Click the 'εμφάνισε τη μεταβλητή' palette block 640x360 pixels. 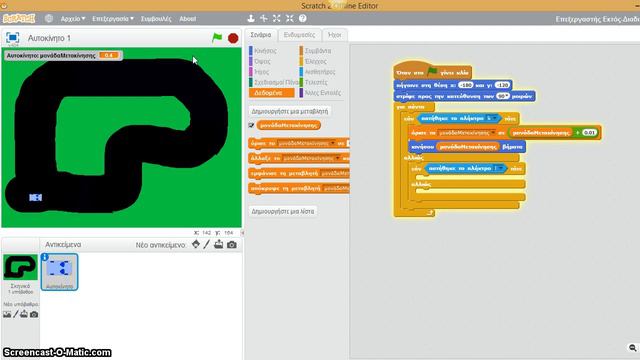point(299,173)
